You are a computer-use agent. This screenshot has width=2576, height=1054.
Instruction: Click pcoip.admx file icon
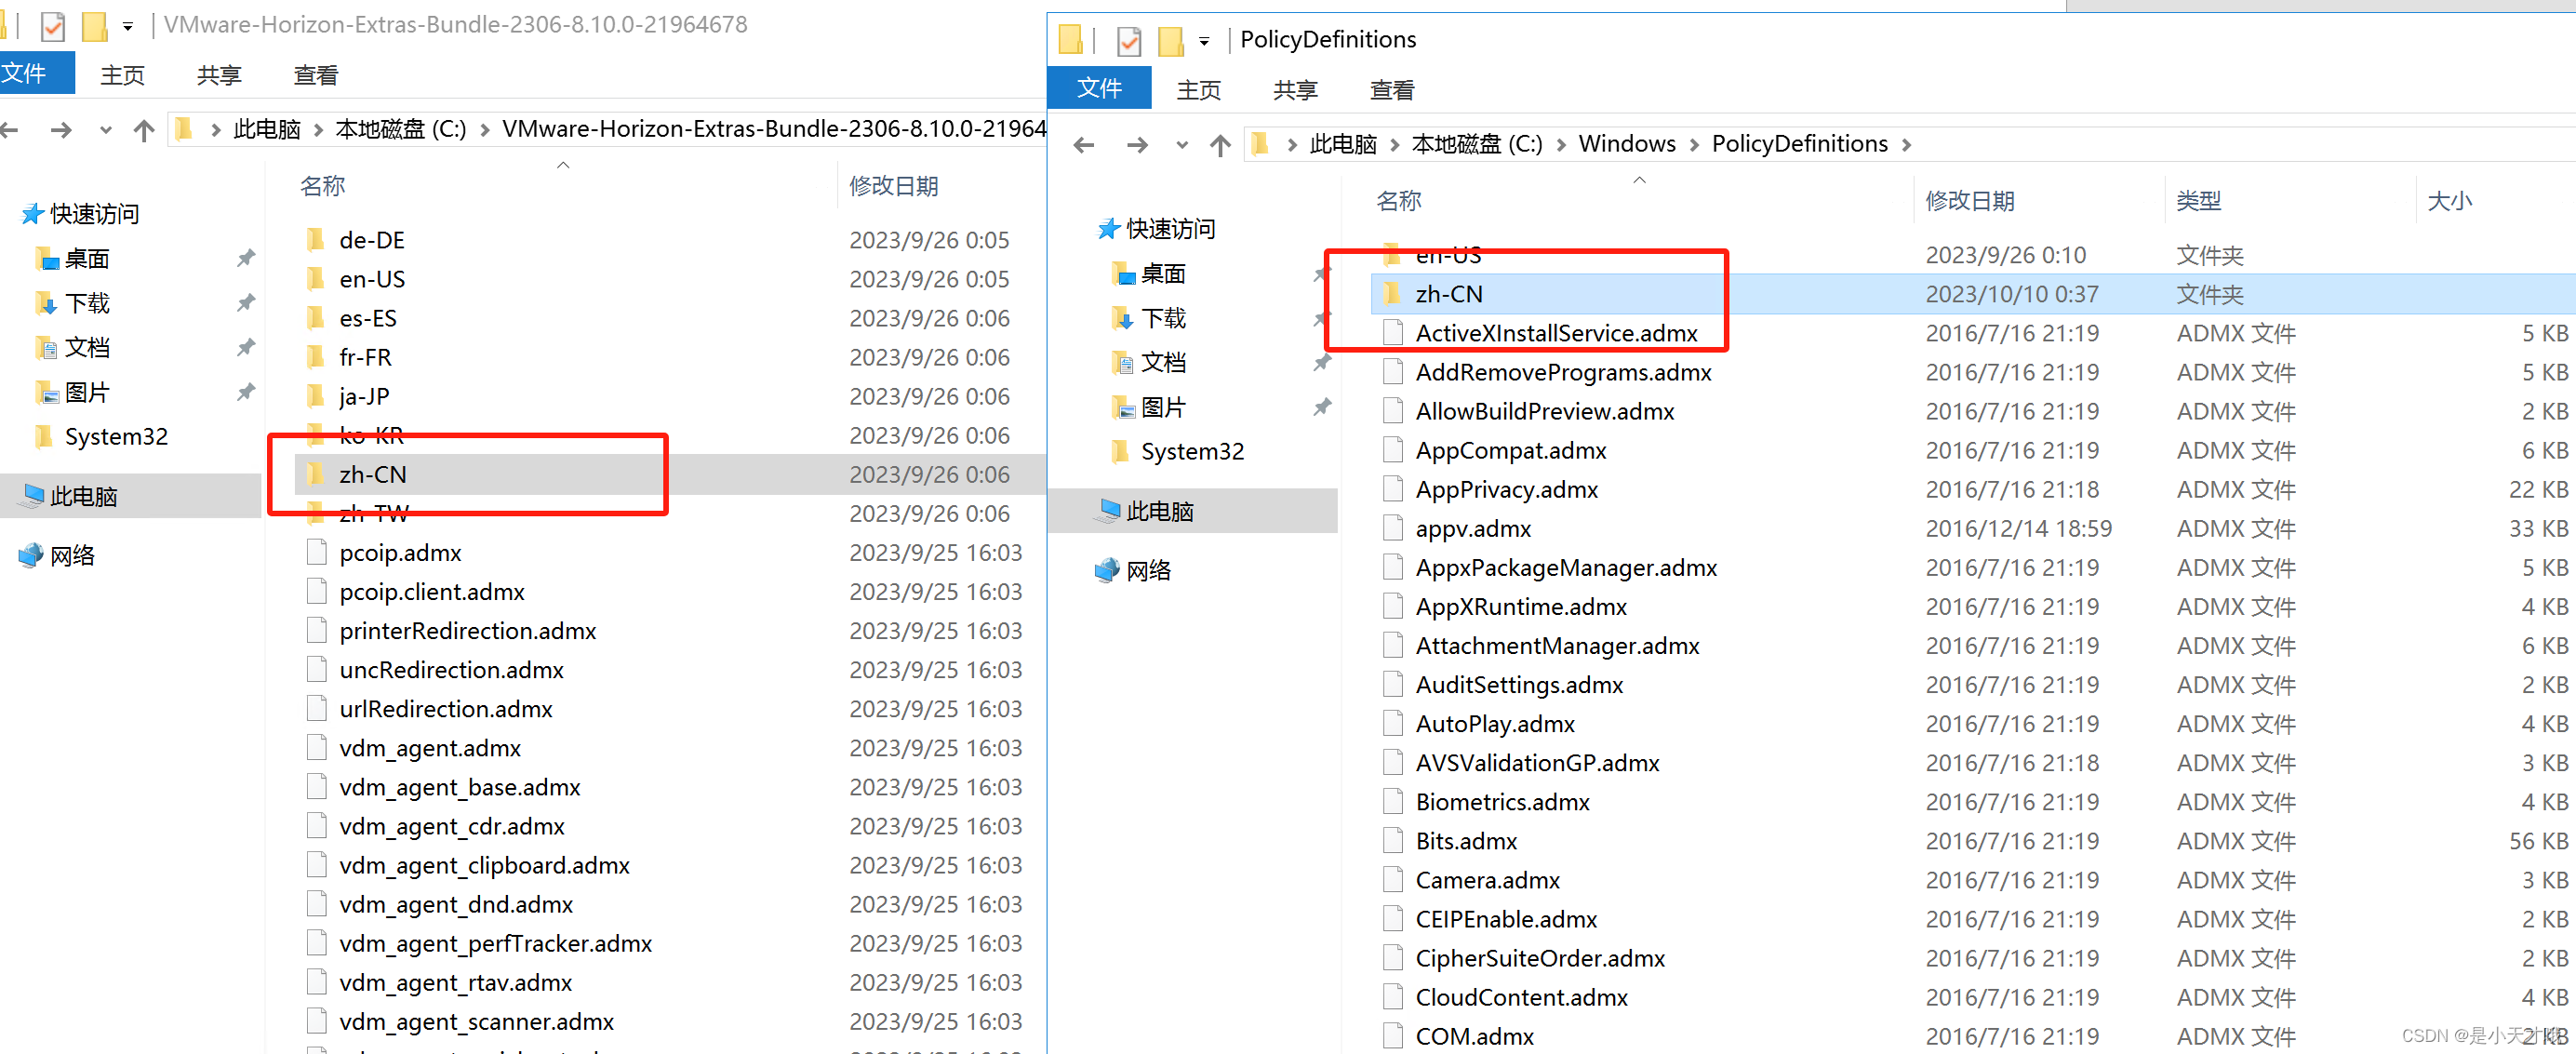pos(317,552)
